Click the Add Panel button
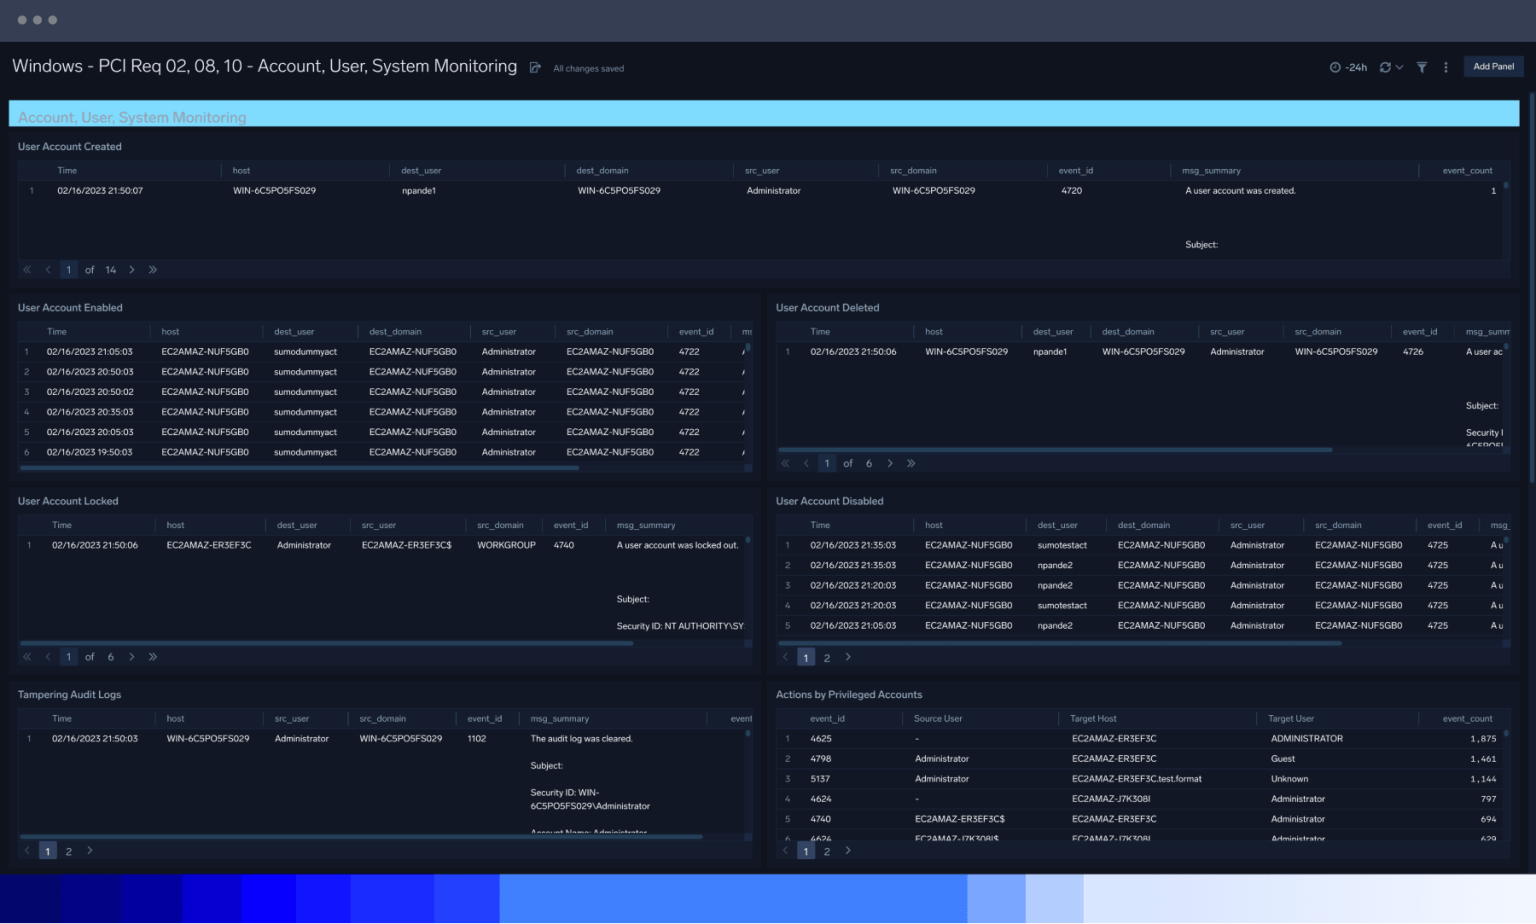This screenshot has width=1536, height=924. [1493, 66]
